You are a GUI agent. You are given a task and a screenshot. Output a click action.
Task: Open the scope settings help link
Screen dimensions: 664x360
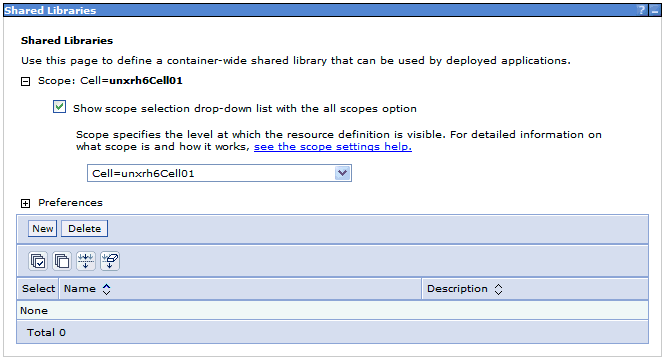pos(333,147)
